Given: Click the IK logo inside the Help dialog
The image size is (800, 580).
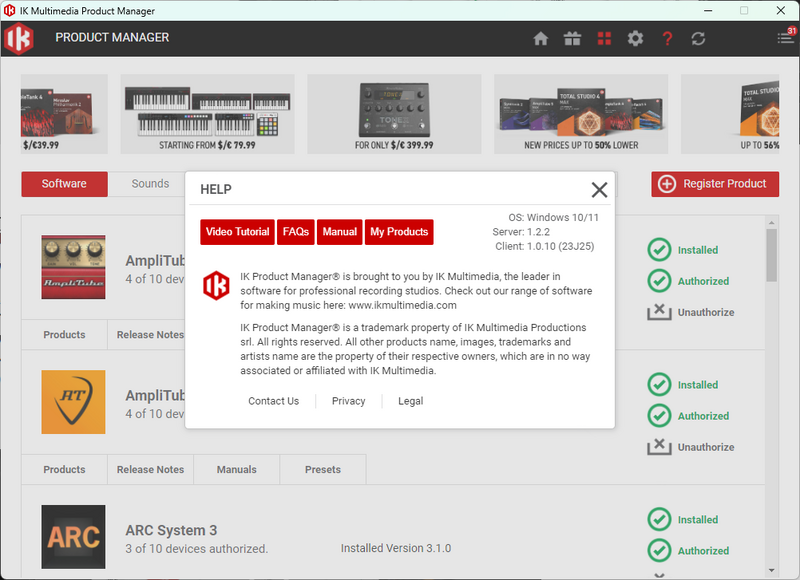Looking at the screenshot, I should (x=216, y=285).
